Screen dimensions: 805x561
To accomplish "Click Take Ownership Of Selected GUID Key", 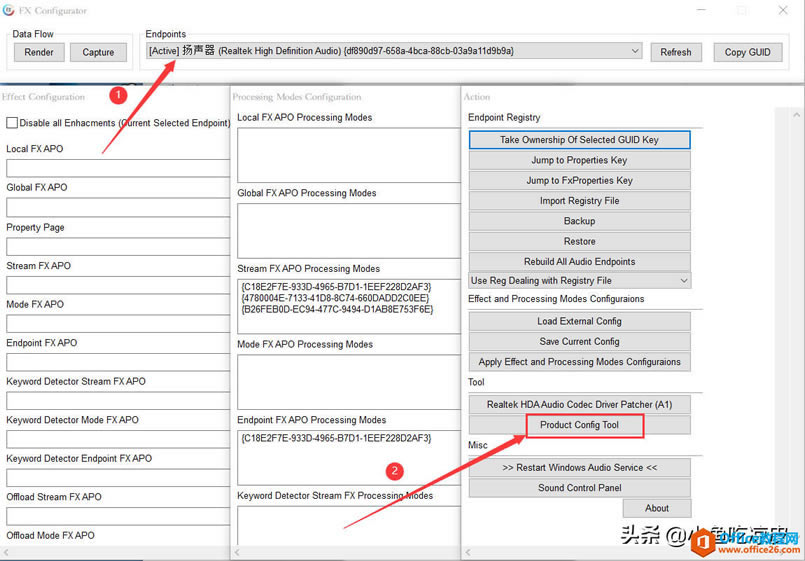I will click(579, 140).
